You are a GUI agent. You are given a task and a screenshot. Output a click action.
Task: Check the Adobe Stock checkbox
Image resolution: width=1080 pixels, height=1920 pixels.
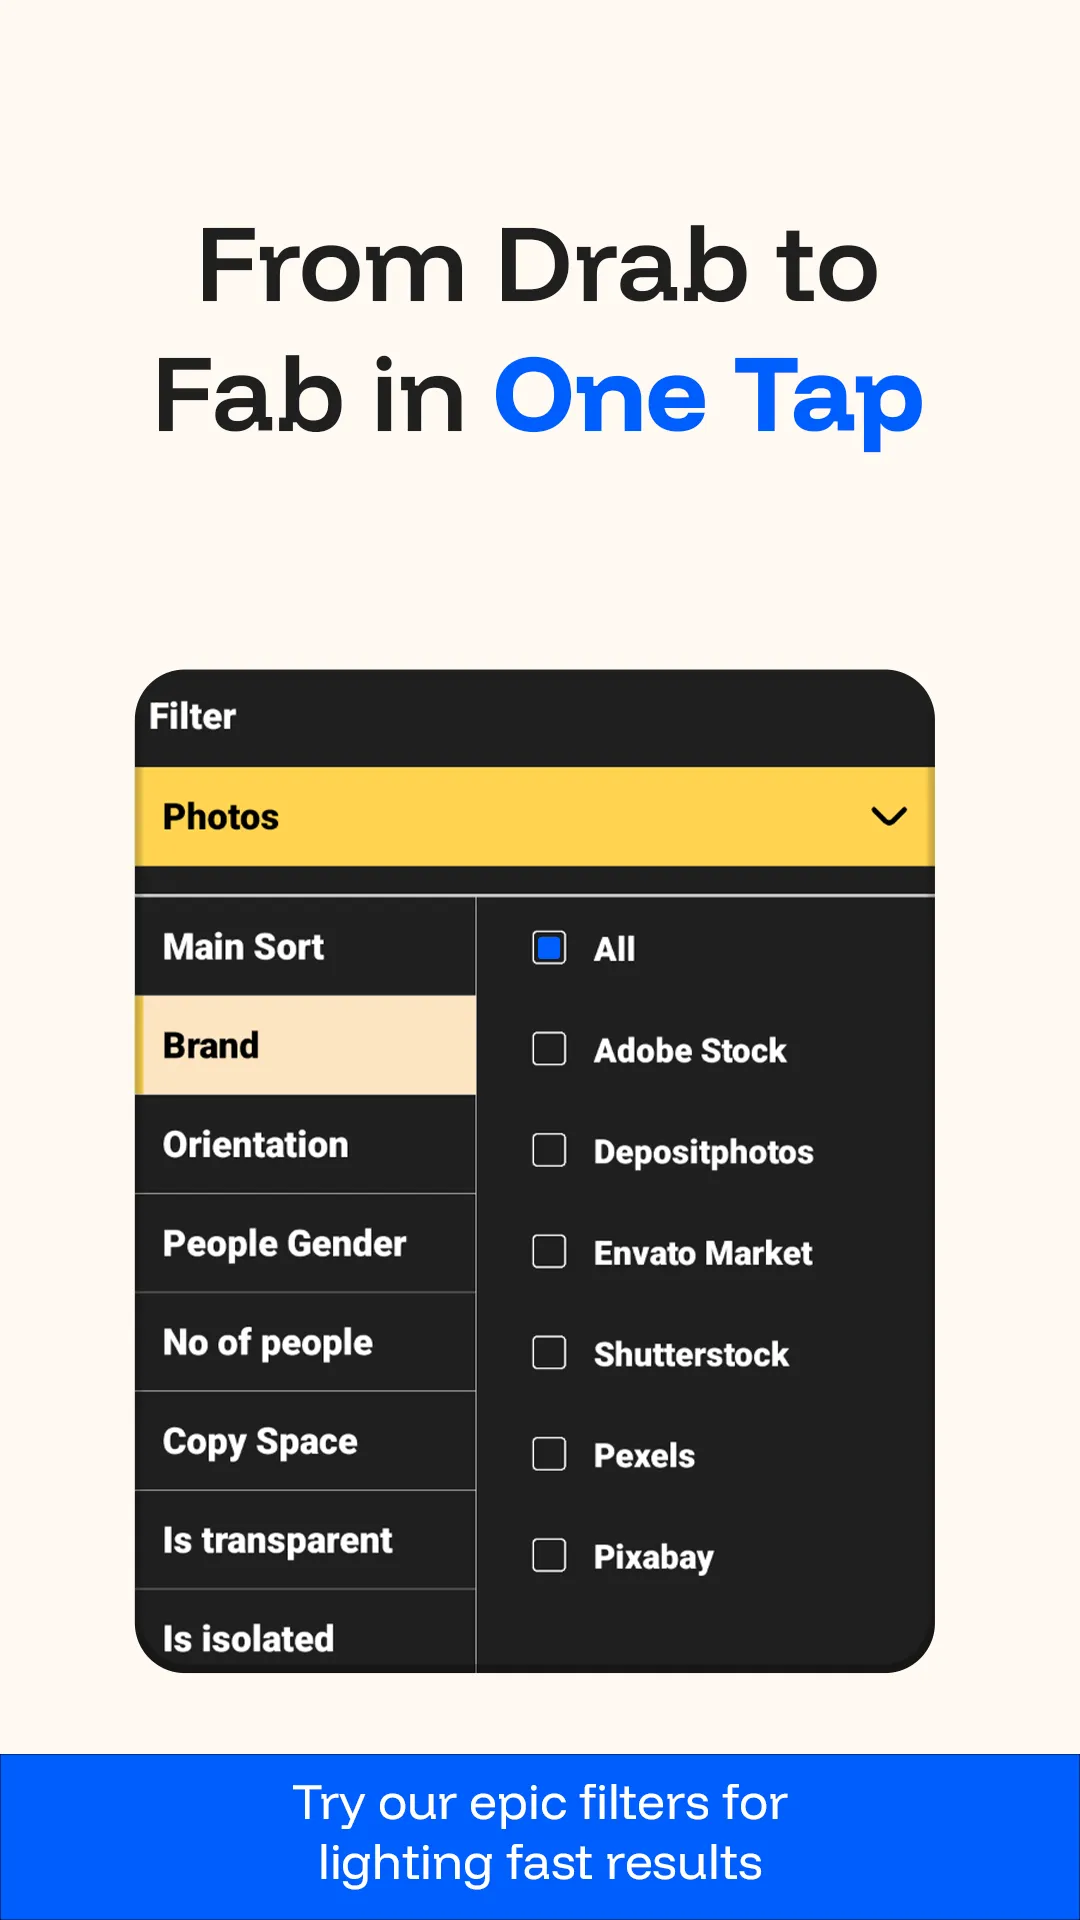pyautogui.click(x=549, y=1049)
